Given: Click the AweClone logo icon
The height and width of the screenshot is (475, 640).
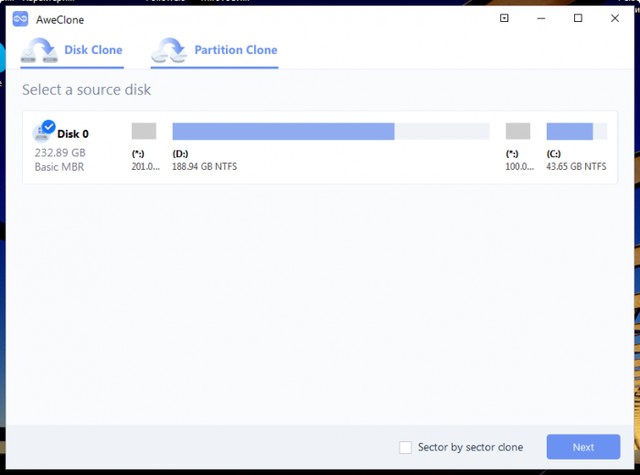Looking at the screenshot, I should (20, 19).
